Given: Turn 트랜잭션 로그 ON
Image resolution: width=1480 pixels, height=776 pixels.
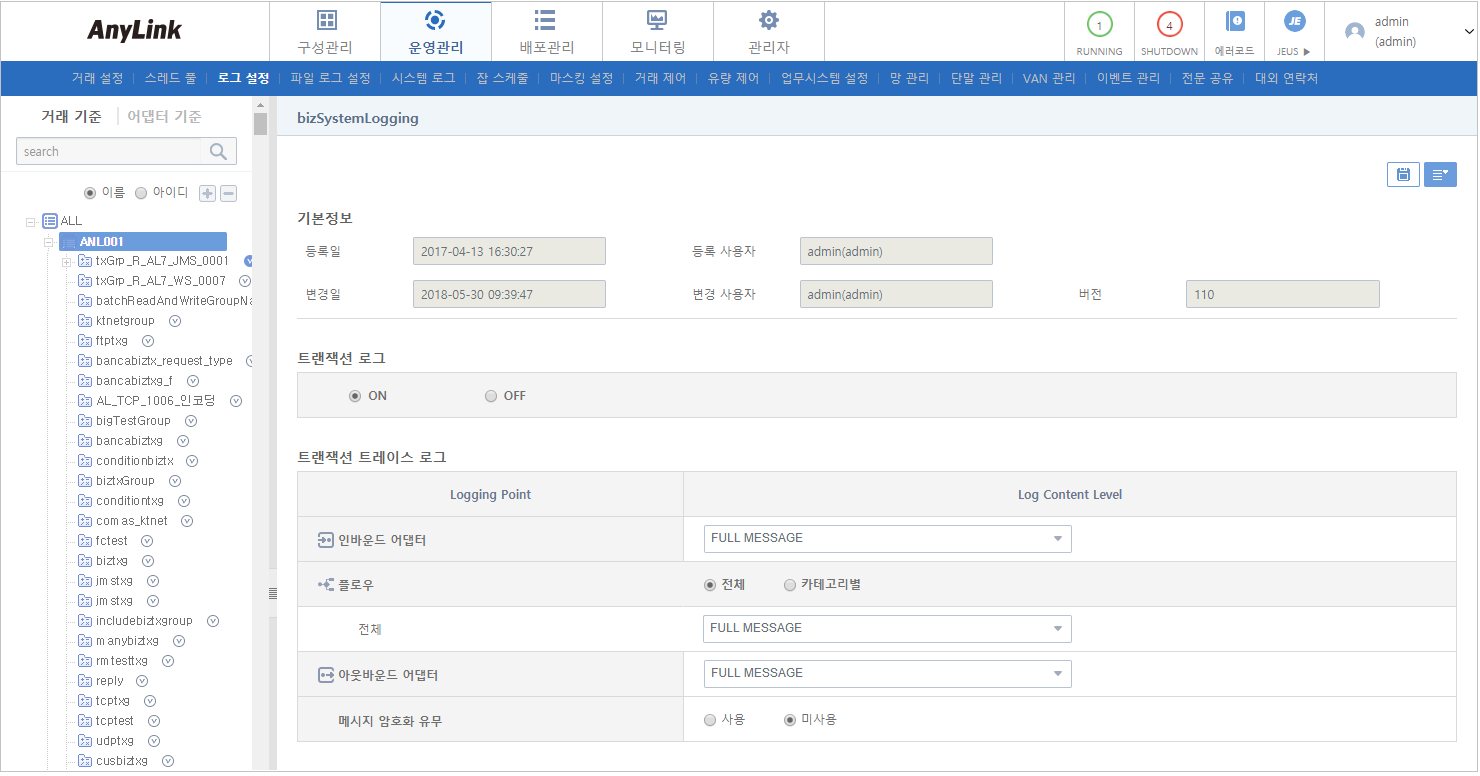Looking at the screenshot, I should 354,396.
